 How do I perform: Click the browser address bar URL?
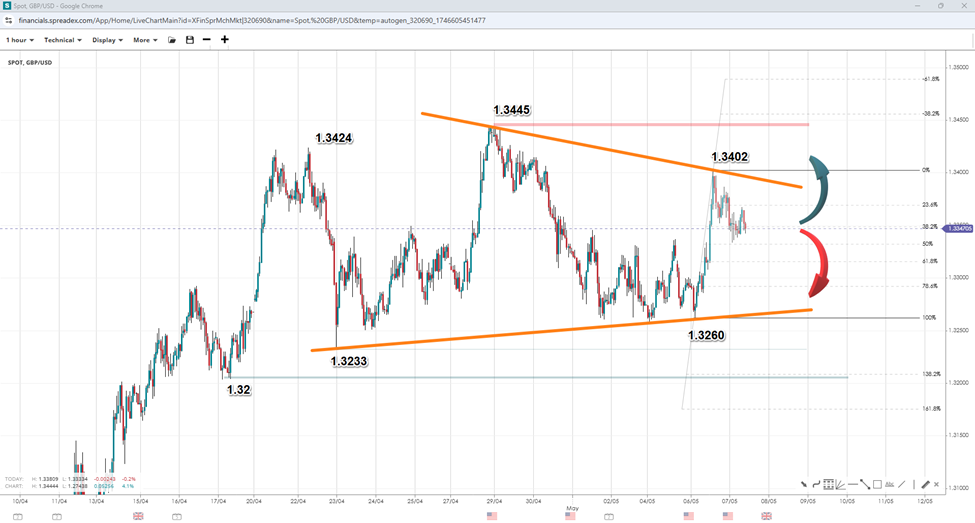pyautogui.click(x=250, y=19)
